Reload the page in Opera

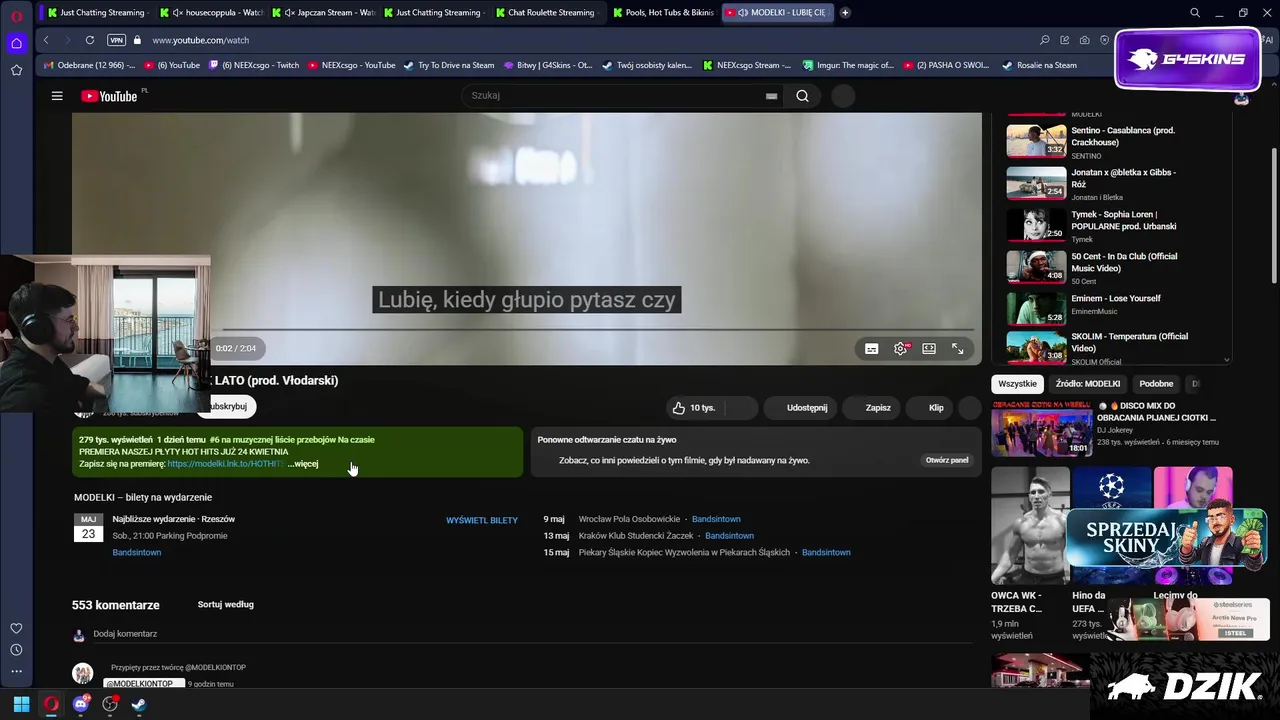pyautogui.click(x=90, y=40)
